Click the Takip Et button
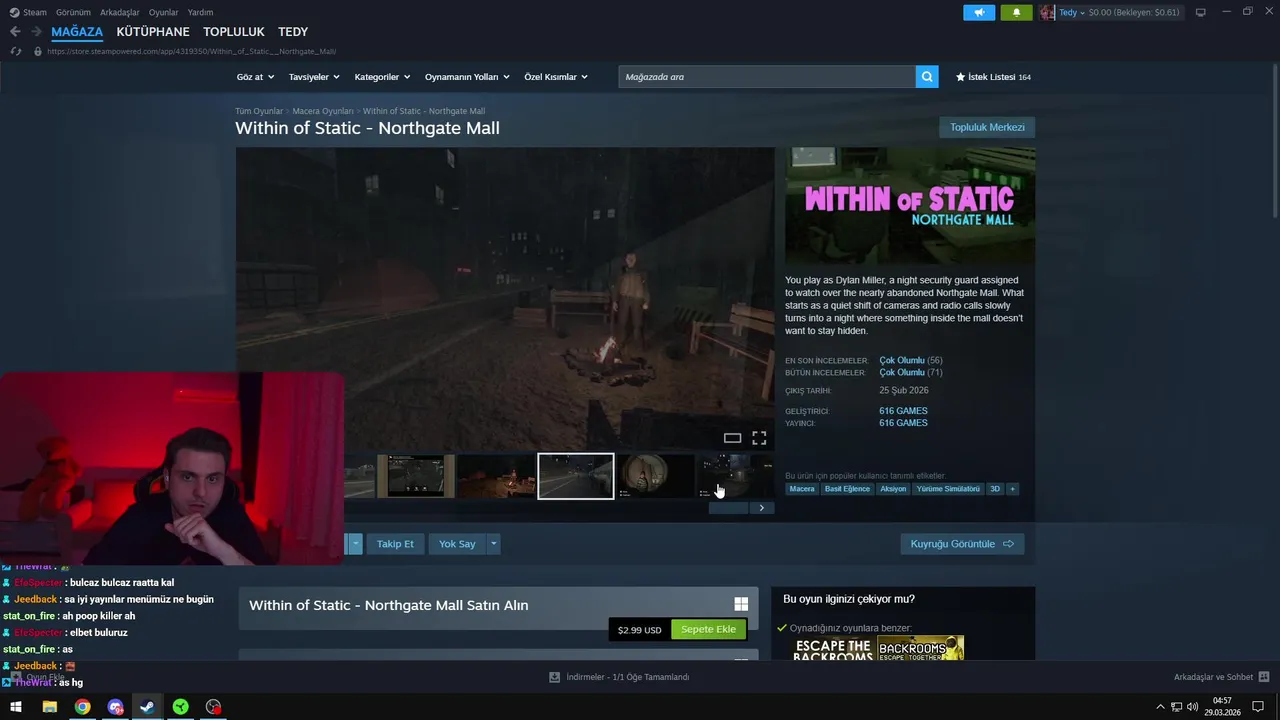Screen dimensions: 1280x720 tap(395, 544)
